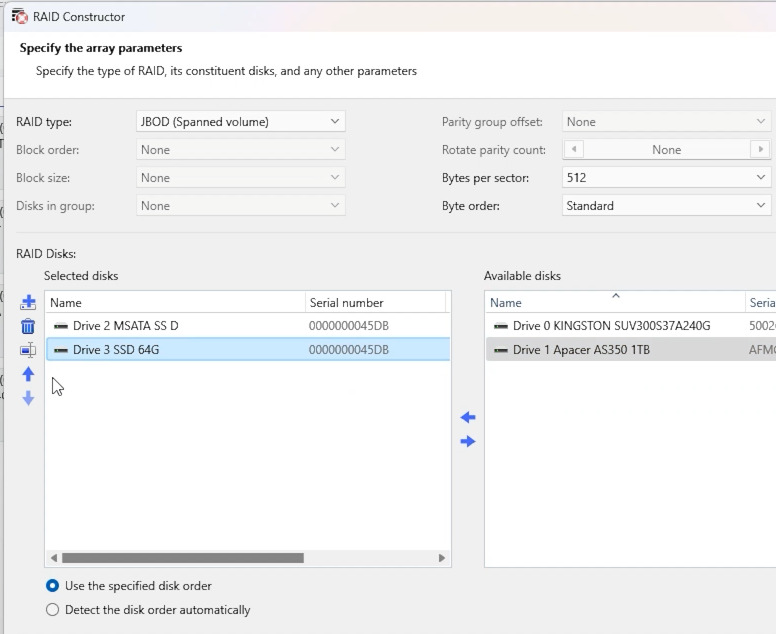This screenshot has width=776, height=634.
Task: Open the Block order dropdown
Action: [x=241, y=149]
